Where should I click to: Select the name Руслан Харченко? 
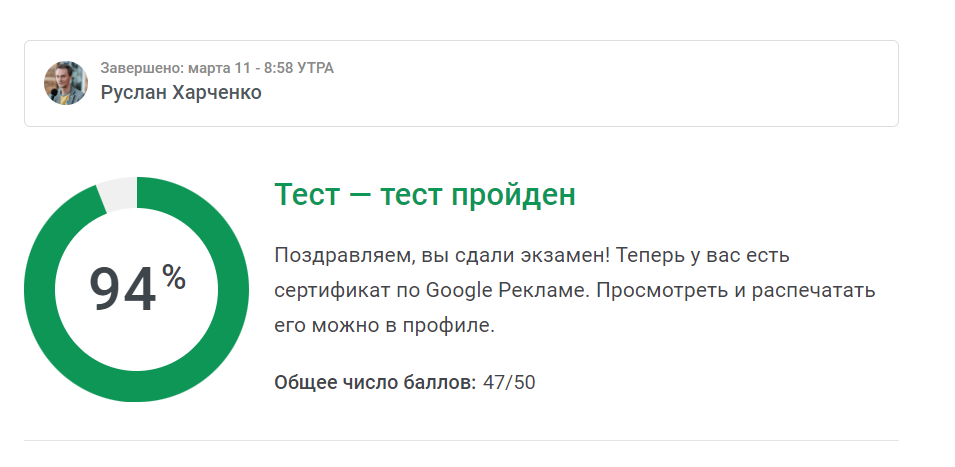pos(181,93)
